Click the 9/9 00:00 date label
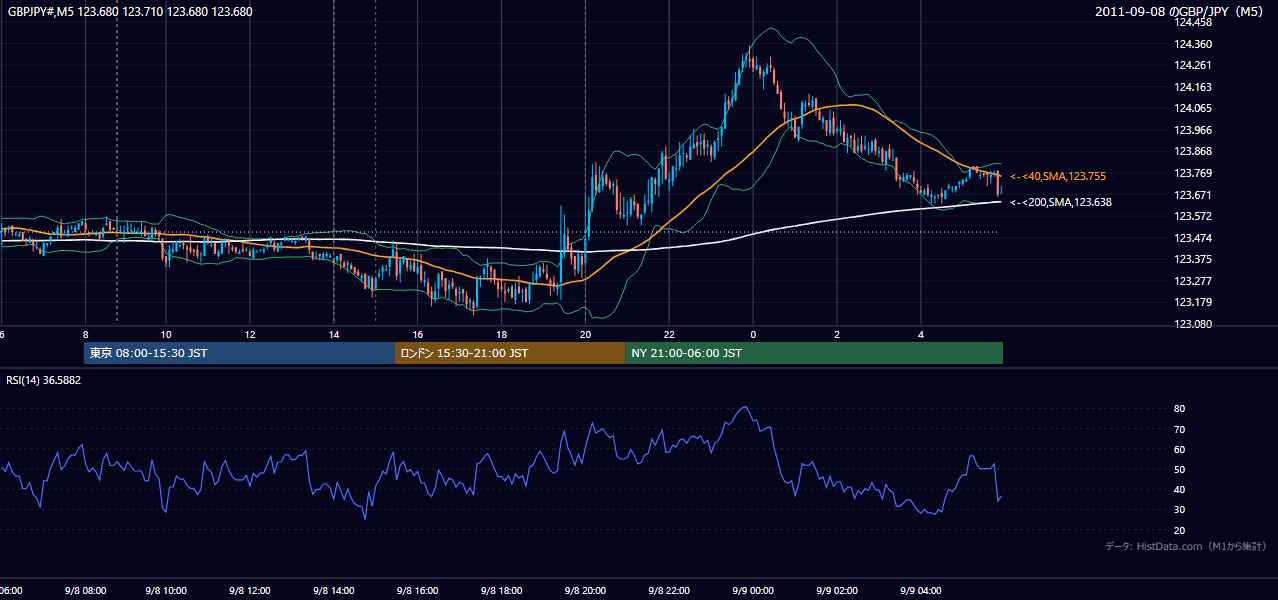Viewport: 1278px width, 600px height. 754,591
